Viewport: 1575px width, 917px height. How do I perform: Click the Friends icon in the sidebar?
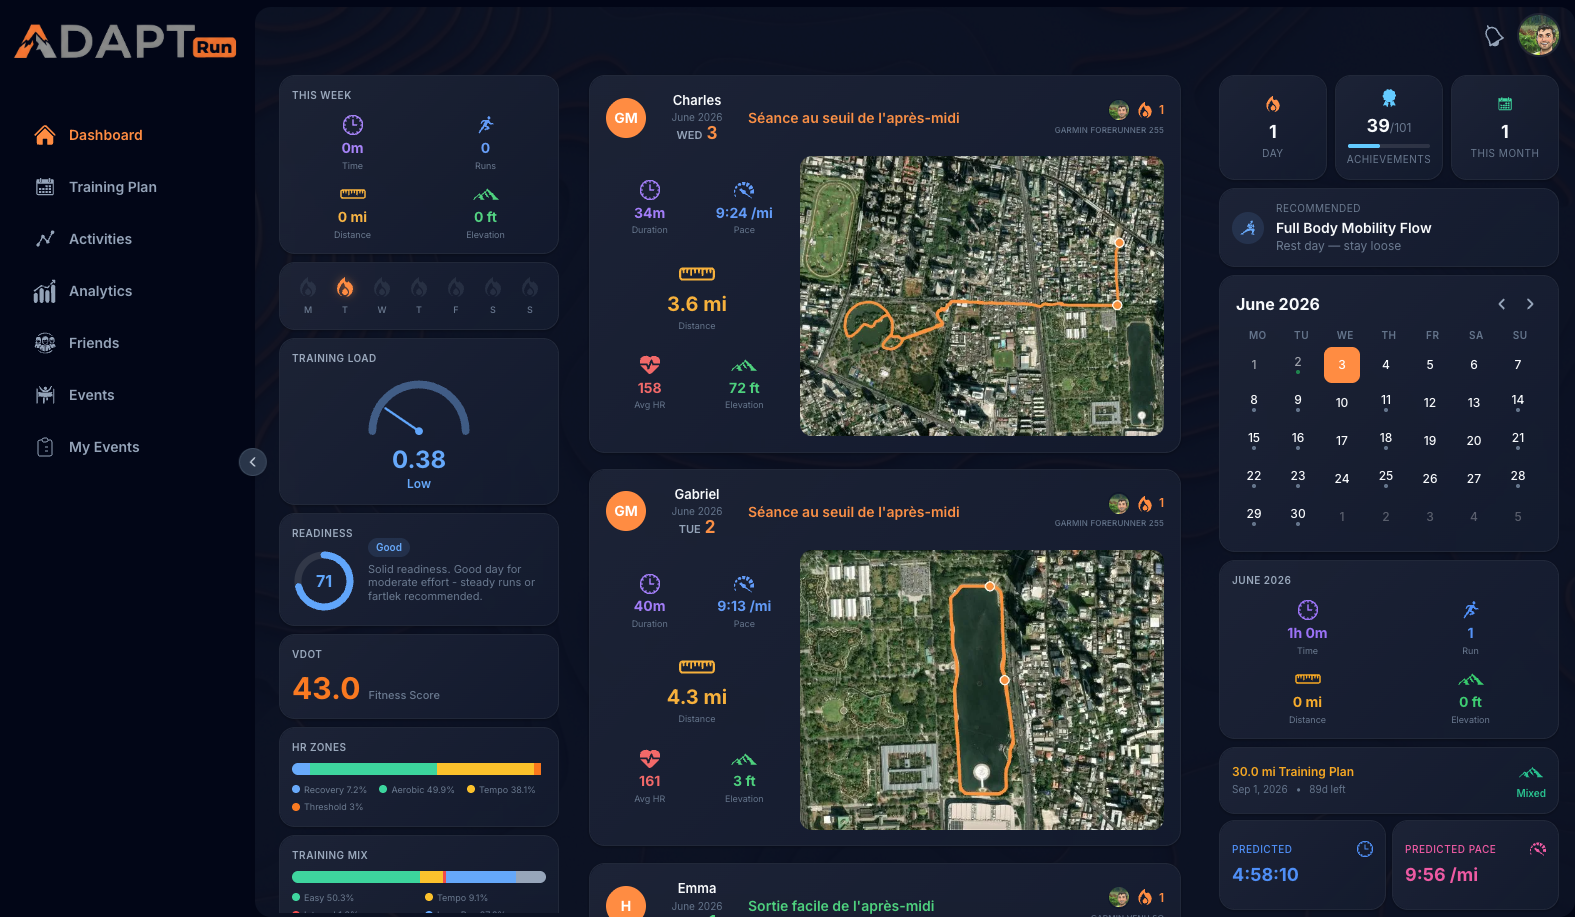pos(45,343)
